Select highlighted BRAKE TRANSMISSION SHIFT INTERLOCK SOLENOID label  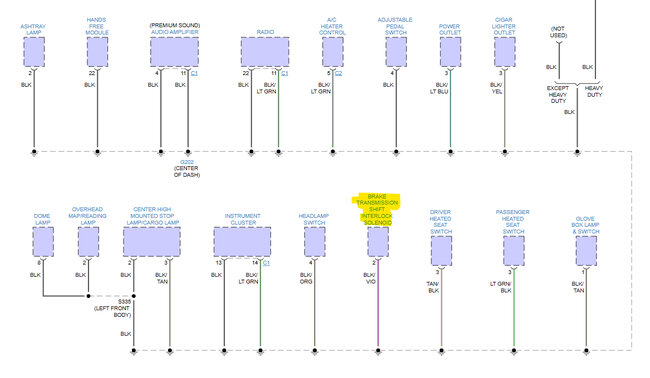pyautogui.click(x=377, y=209)
